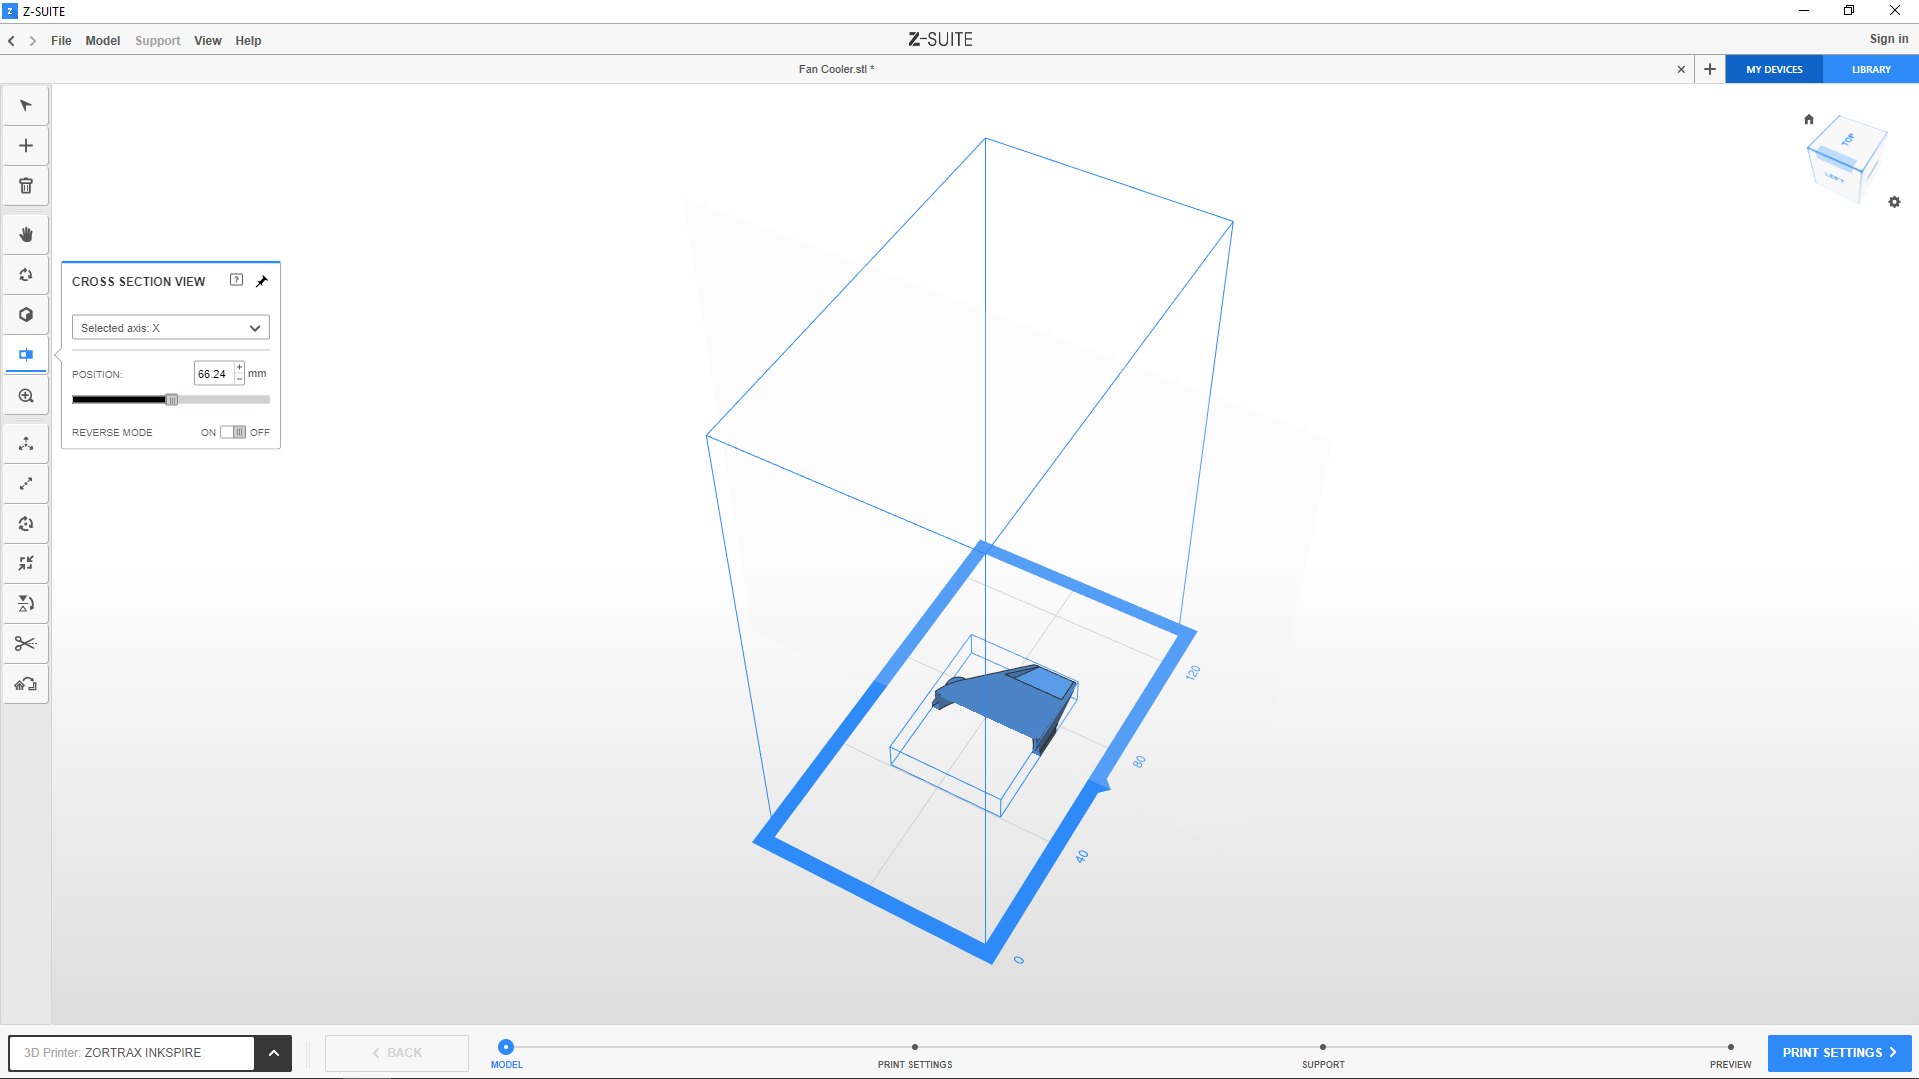Click the position value input field

tap(213, 374)
